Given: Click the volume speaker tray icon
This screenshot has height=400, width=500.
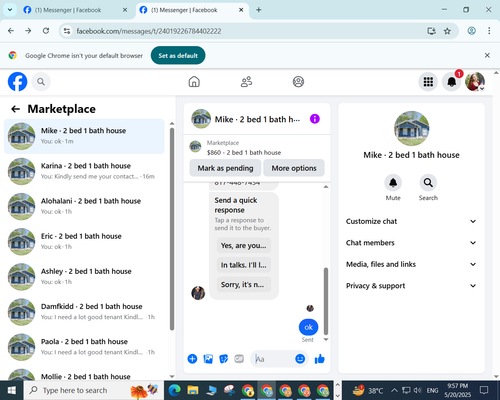Looking at the screenshot, I should (x=417, y=390).
